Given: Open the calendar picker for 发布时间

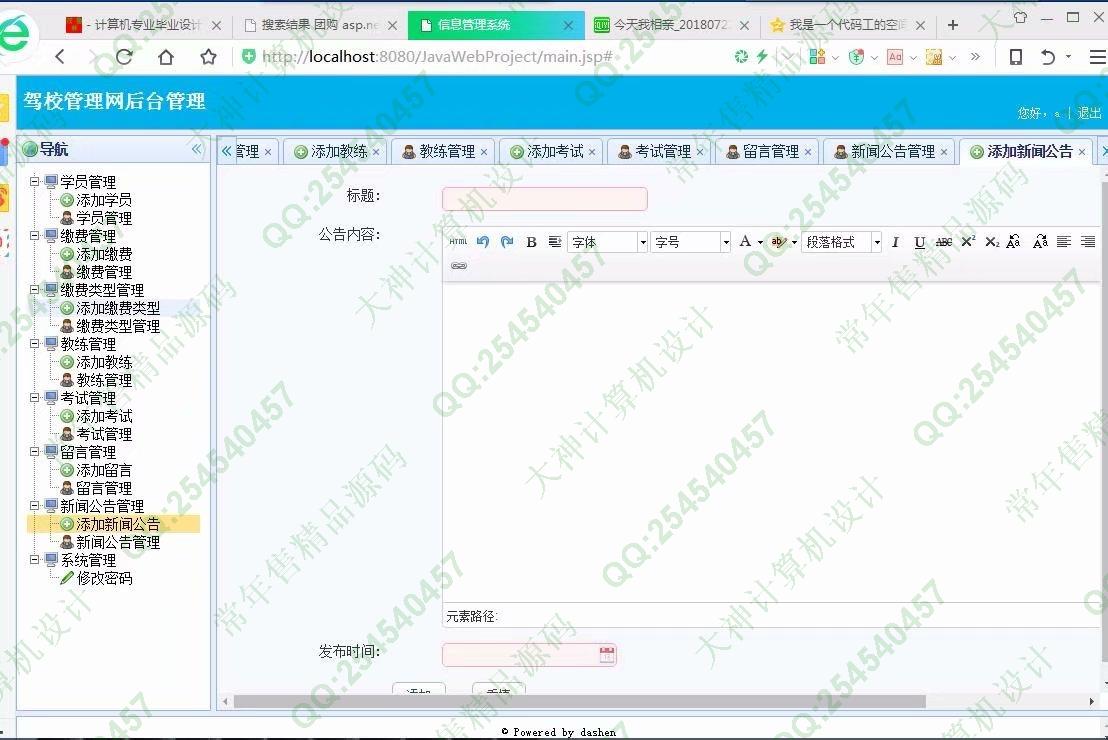Looking at the screenshot, I should click(606, 654).
